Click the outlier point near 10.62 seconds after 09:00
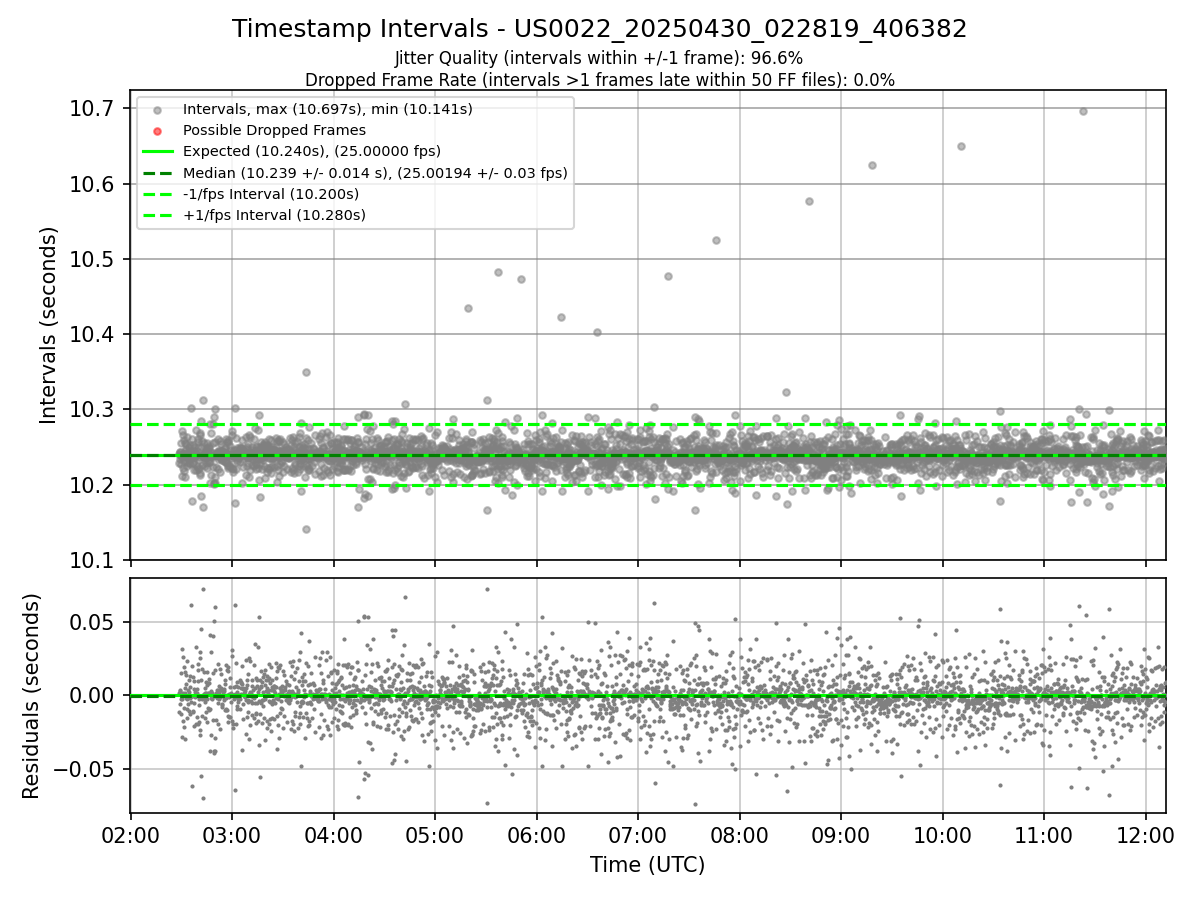 point(872,165)
